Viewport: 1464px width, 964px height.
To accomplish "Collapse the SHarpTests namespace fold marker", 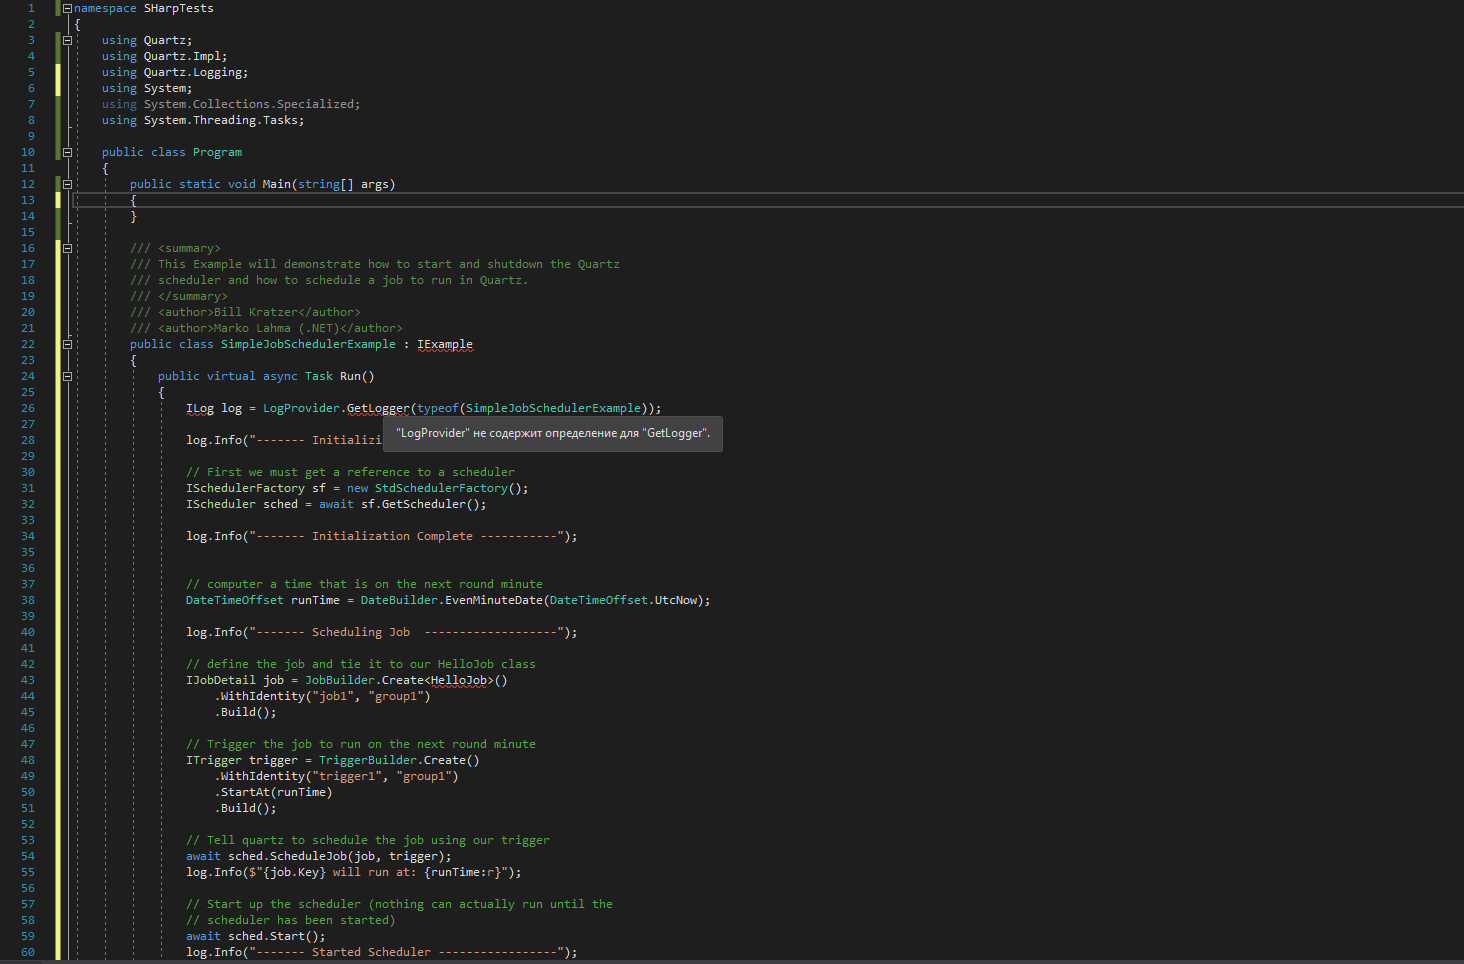I will click(x=66, y=8).
